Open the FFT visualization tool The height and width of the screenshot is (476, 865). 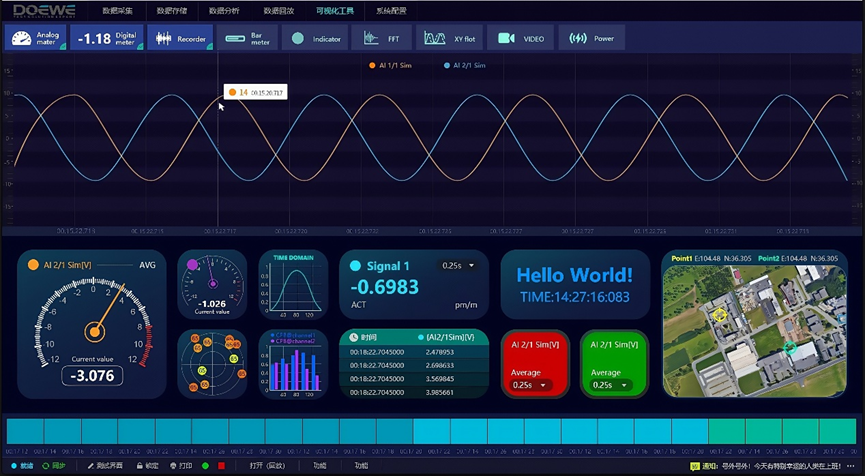(382, 38)
